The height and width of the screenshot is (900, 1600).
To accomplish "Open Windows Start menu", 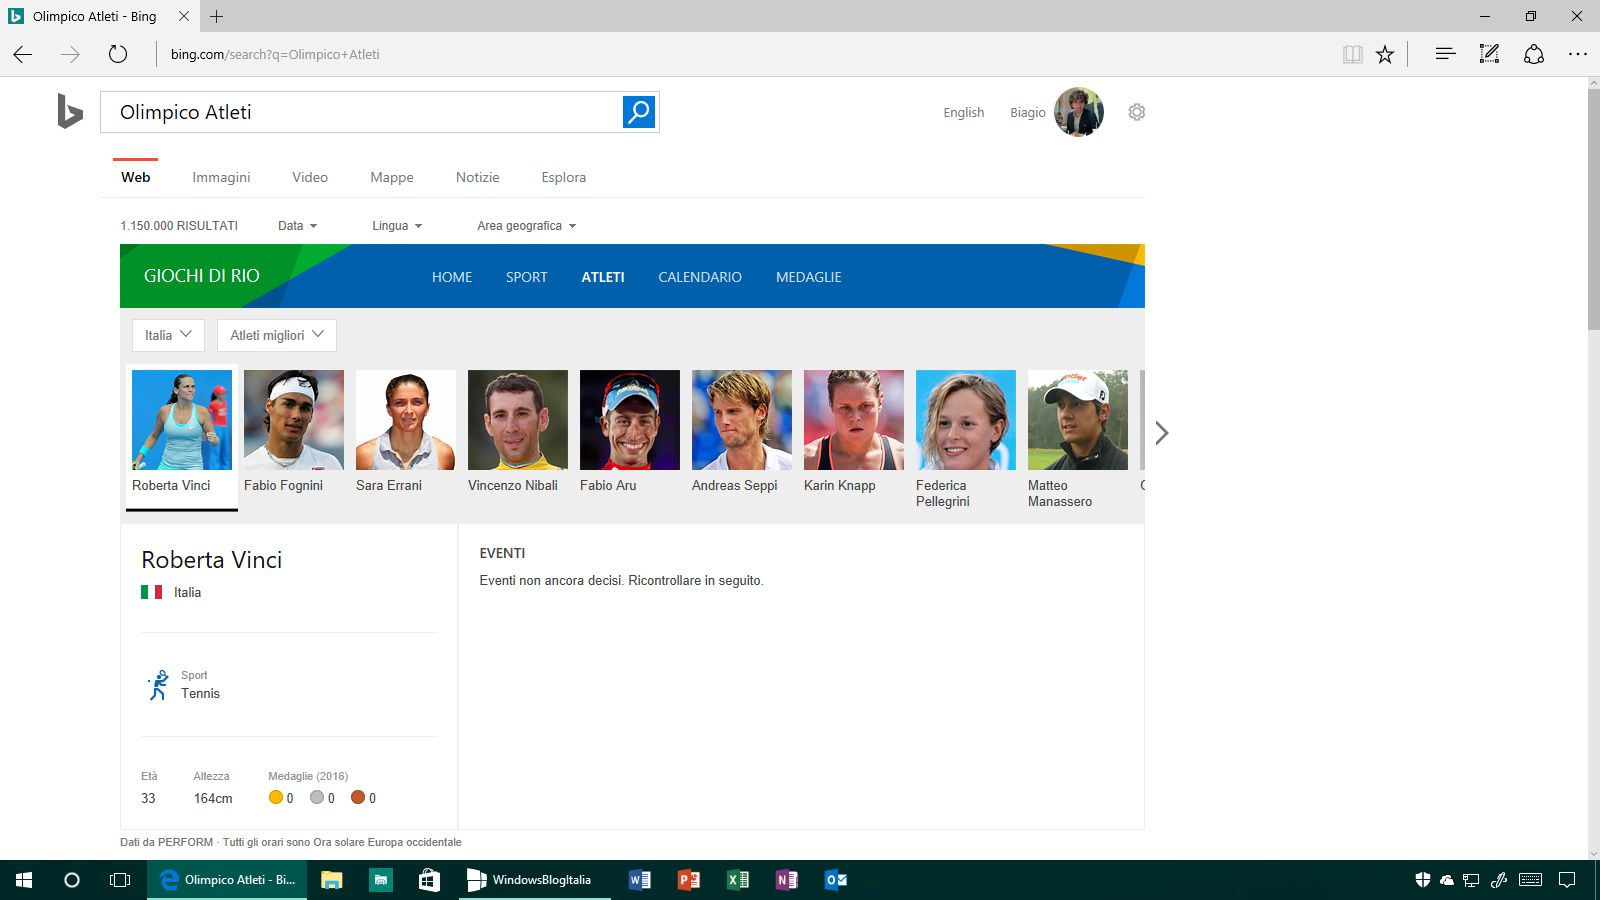I will pyautogui.click(x=24, y=880).
